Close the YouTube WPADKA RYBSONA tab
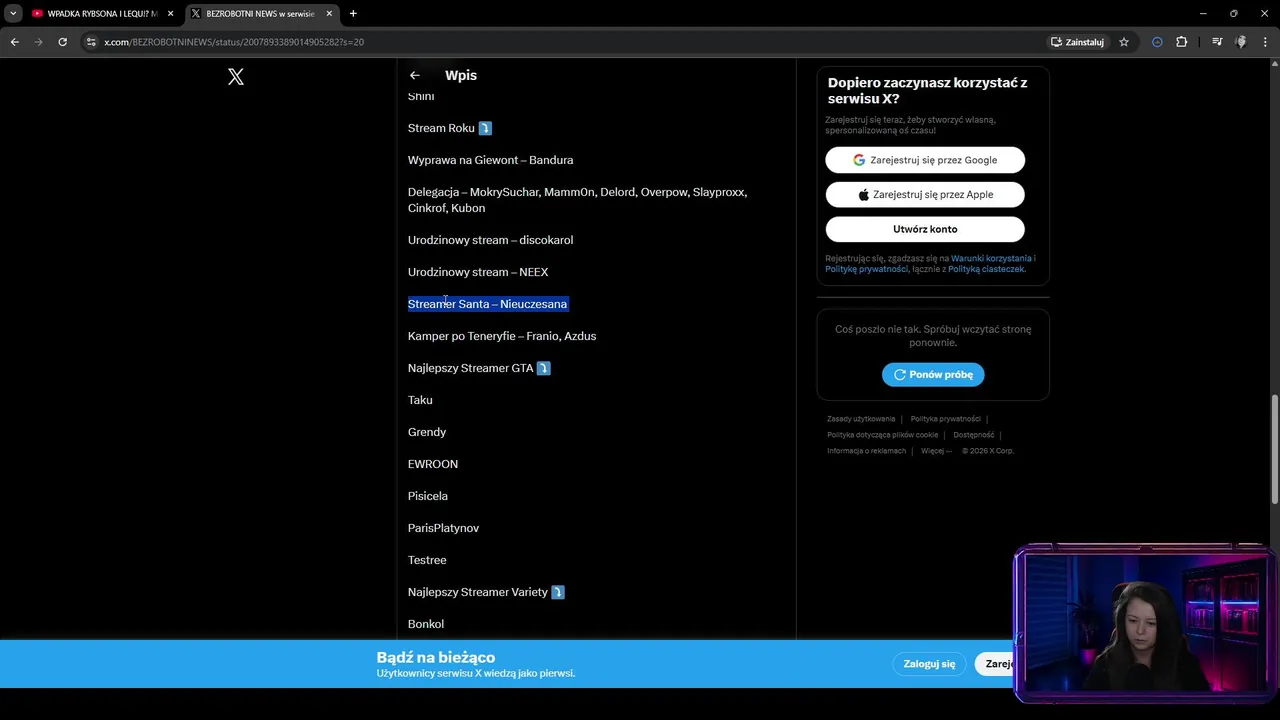Screen dimensions: 1280x720 click(170, 14)
